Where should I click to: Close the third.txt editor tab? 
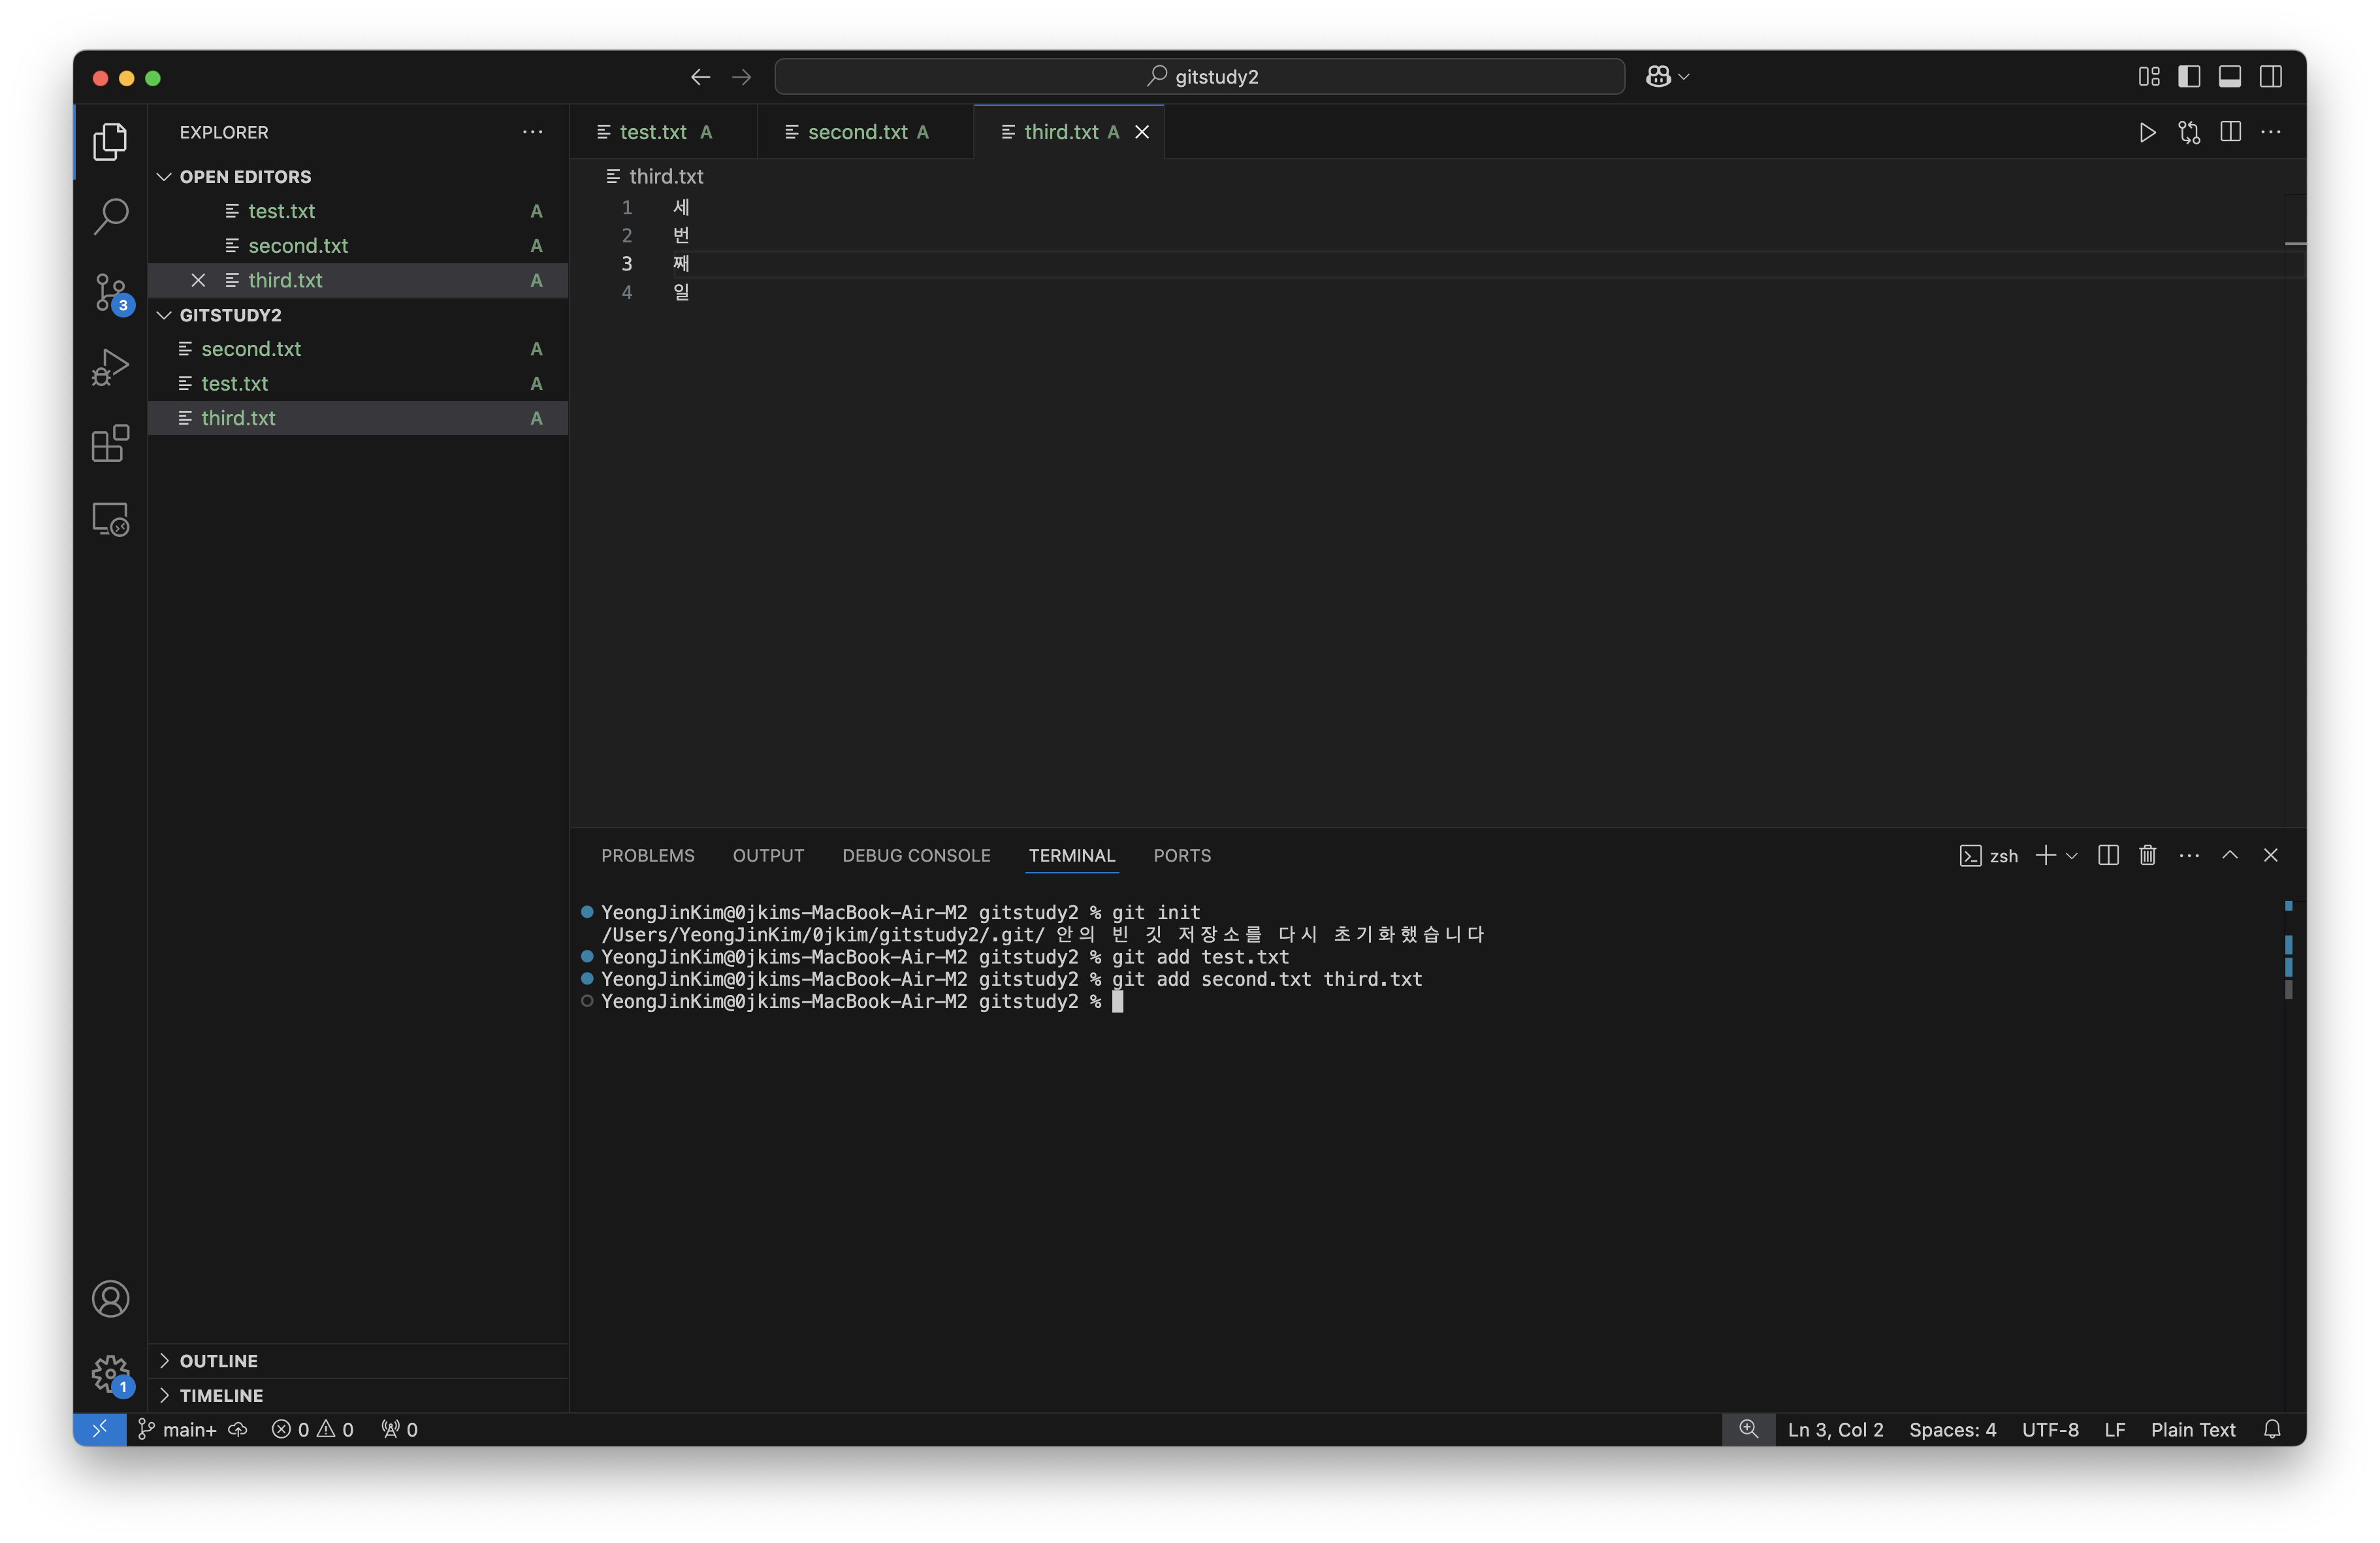(x=1141, y=132)
